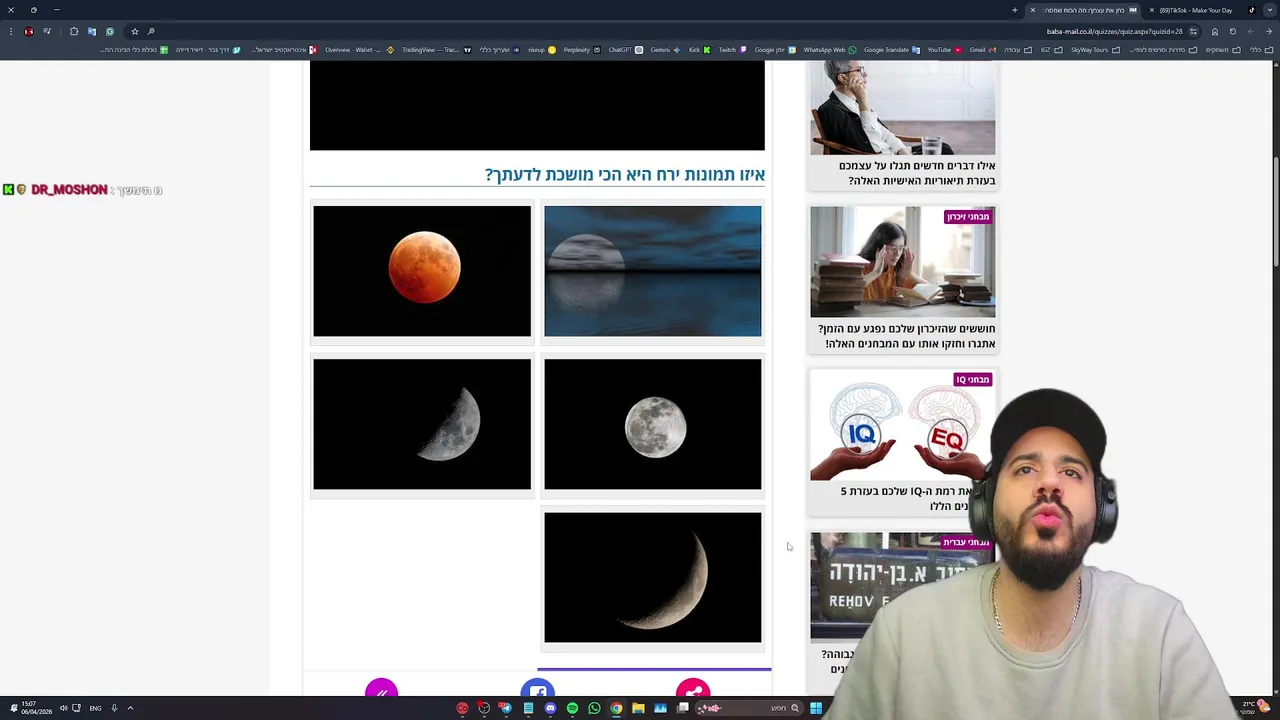Bookmark this page with the star icon
1280x720 pixels.
pyautogui.click(x=135, y=31)
